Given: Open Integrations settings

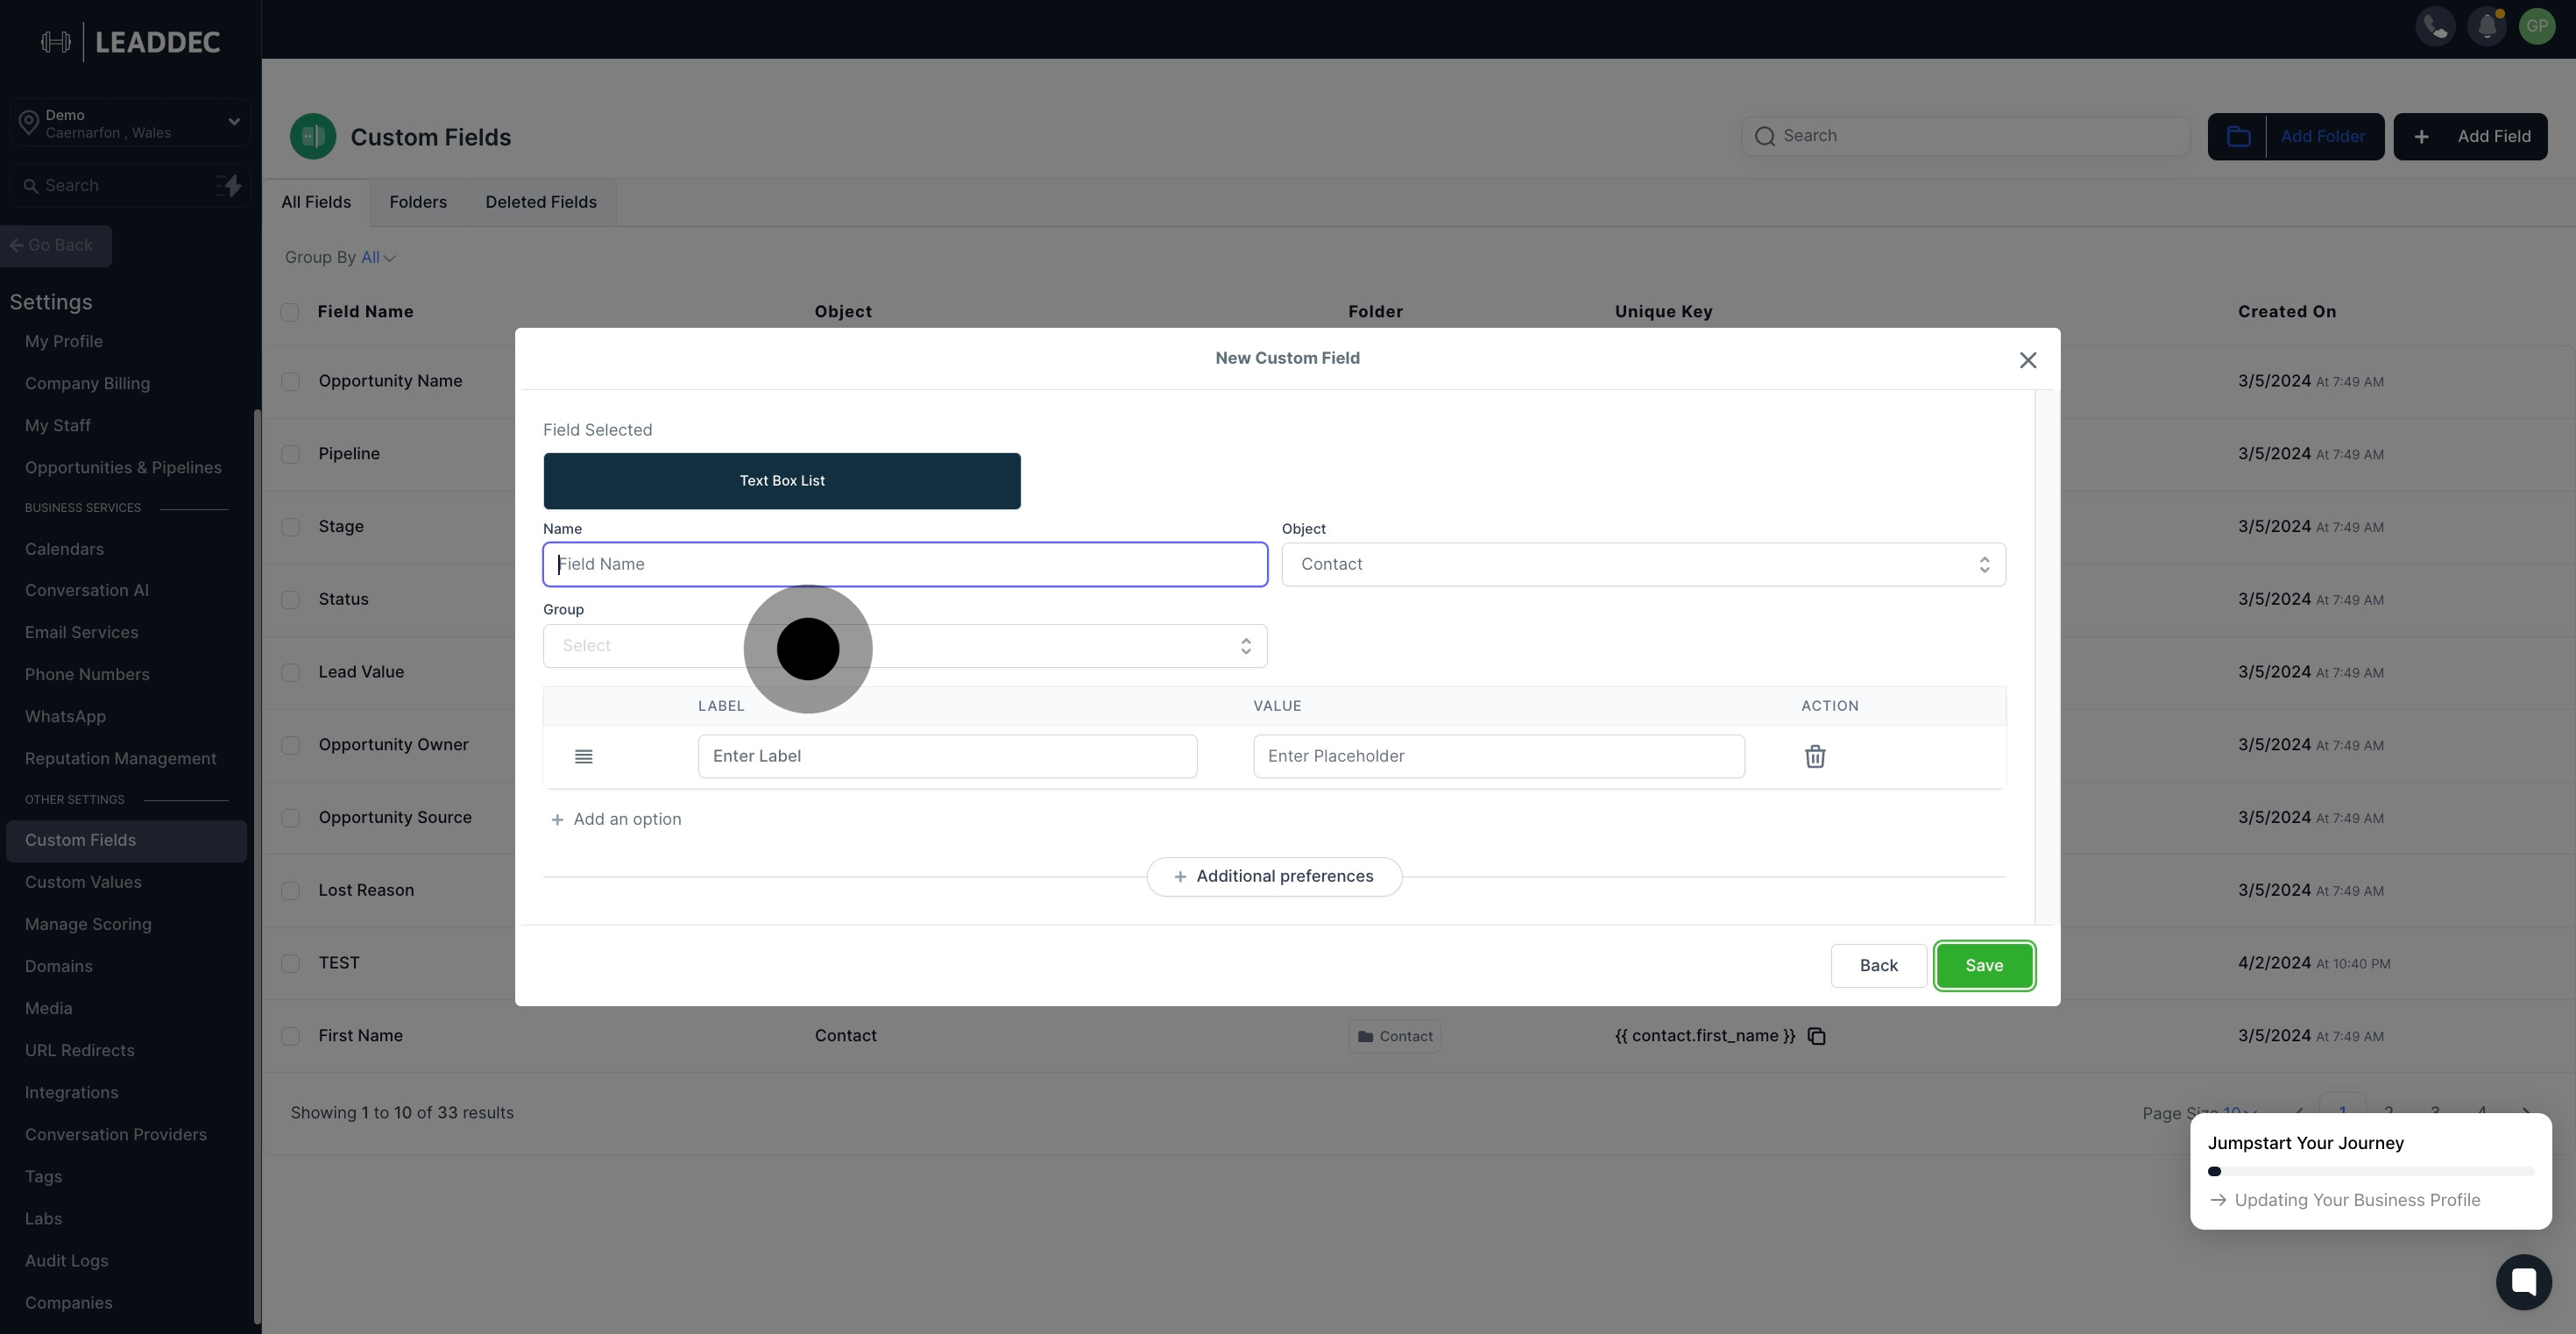Looking at the screenshot, I should [x=72, y=1093].
